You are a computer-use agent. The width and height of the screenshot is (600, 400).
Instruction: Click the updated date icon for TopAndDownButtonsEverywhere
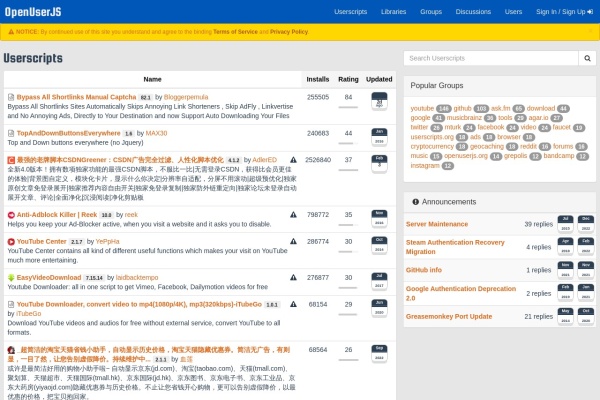(x=379, y=136)
